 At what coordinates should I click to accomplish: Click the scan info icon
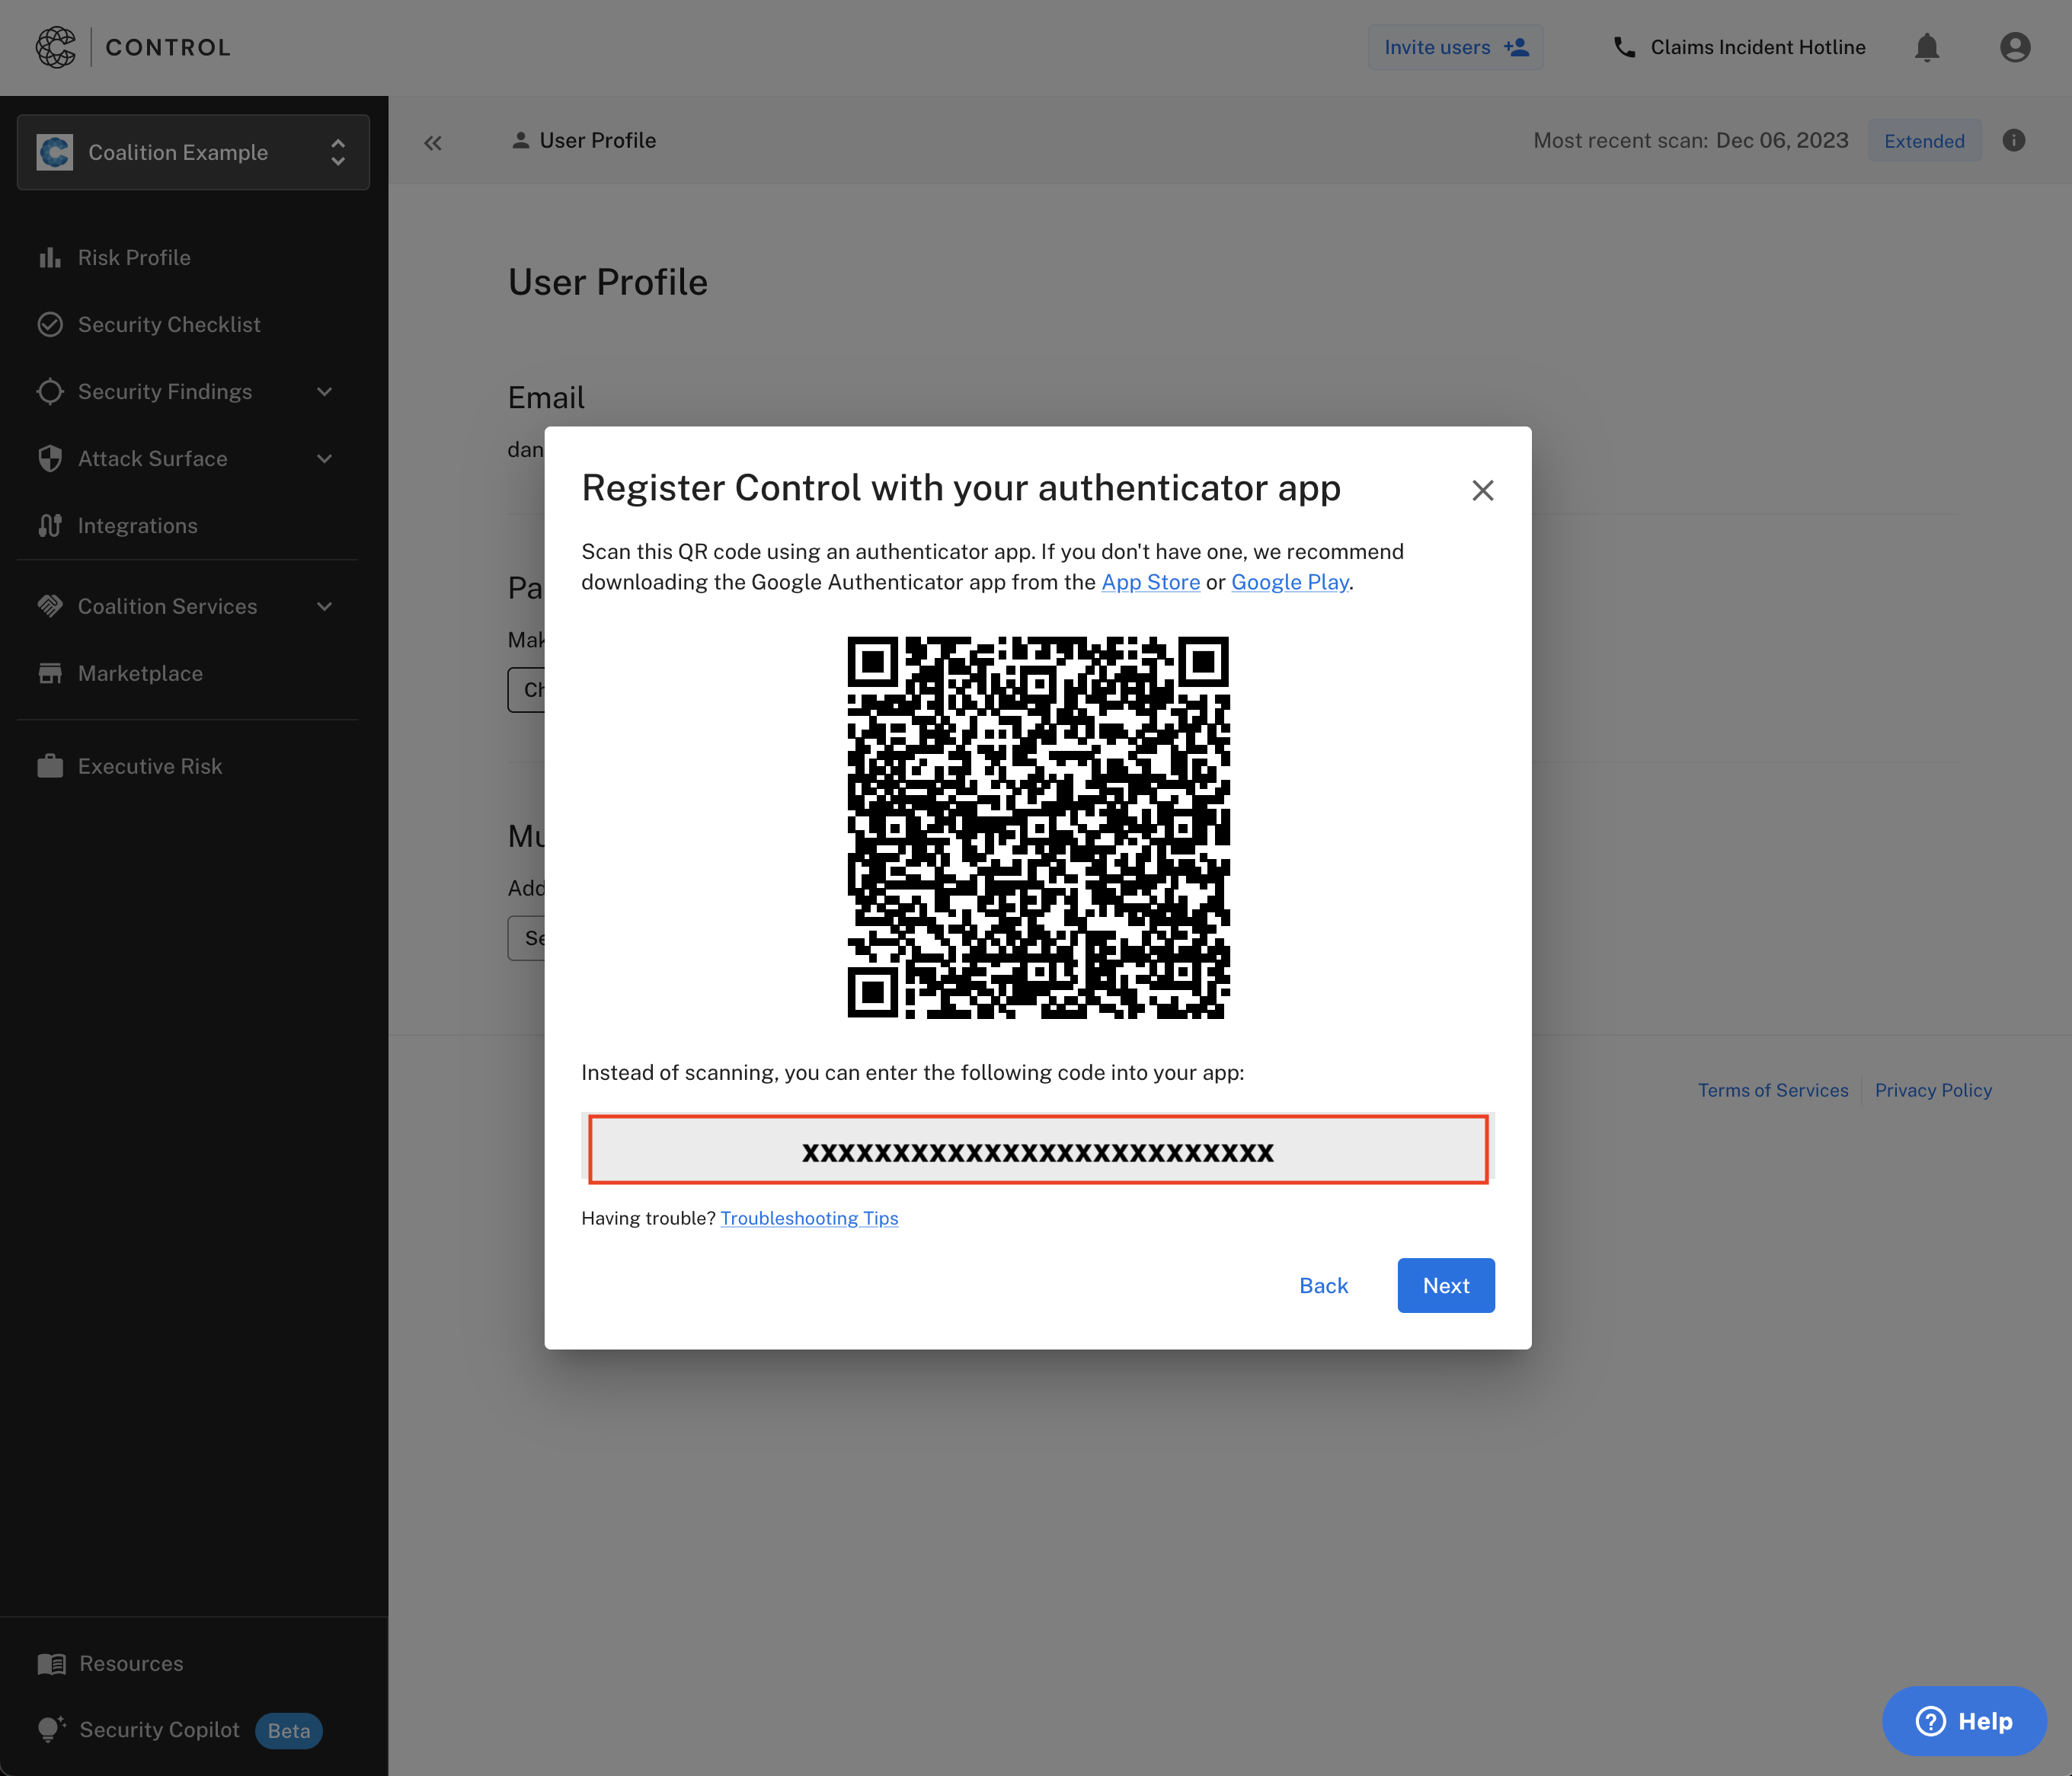pos(2013,140)
